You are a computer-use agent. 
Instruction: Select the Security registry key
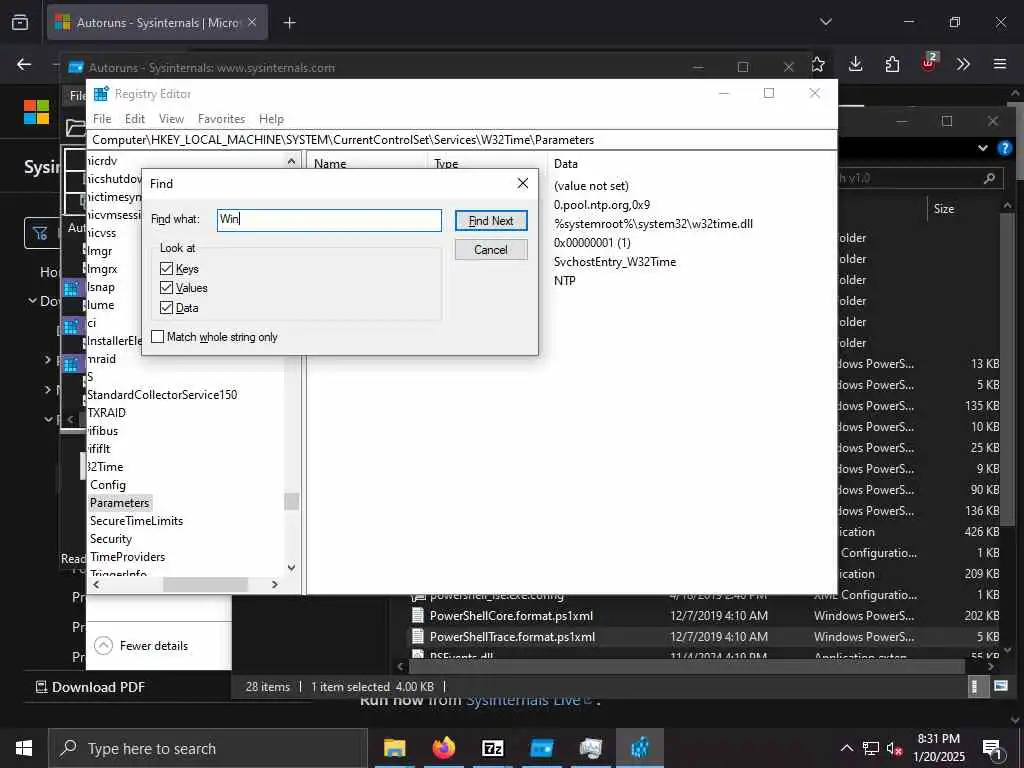coord(111,539)
